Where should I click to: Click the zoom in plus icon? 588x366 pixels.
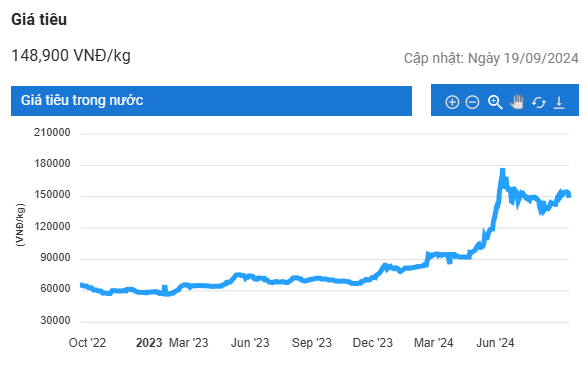click(x=452, y=102)
